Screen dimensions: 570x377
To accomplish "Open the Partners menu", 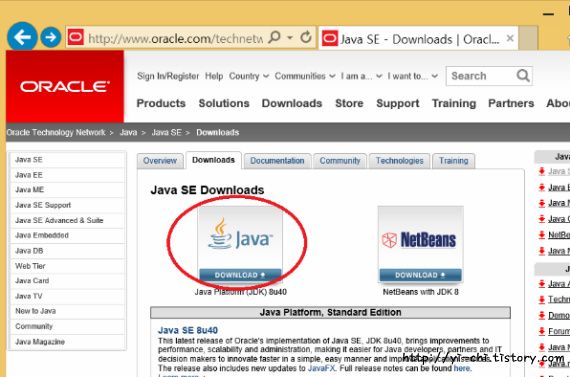I will point(511,103).
